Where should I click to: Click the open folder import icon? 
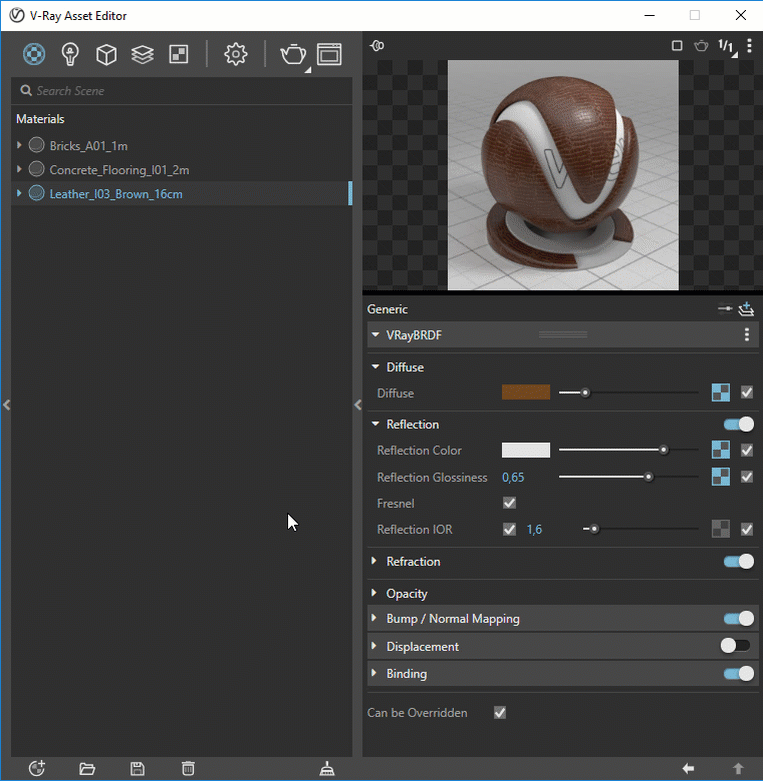point(87,769)
